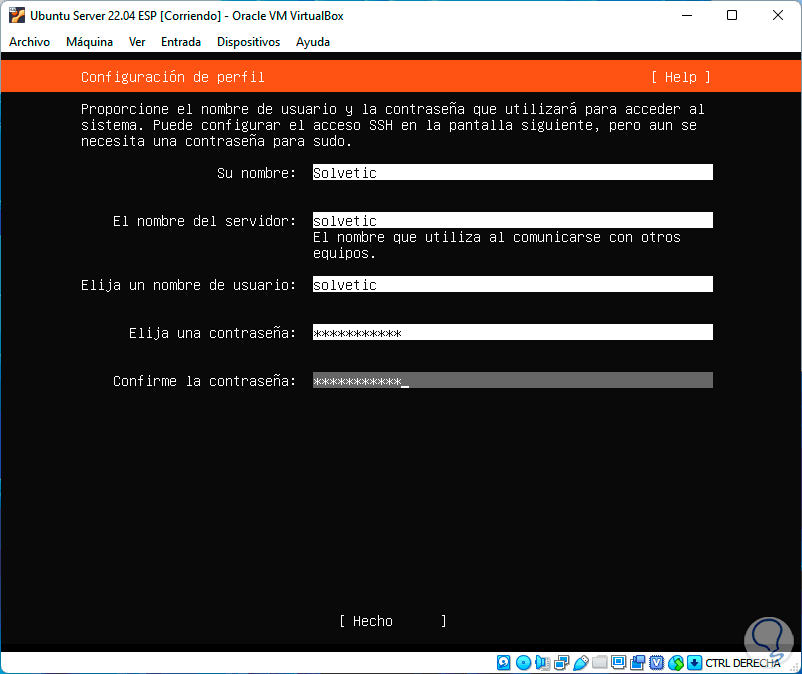Image resolution: width=802 pixels, height=674 pixels.
Task: Click the CTRL DERECHA host key label
Action: point(743,663)
